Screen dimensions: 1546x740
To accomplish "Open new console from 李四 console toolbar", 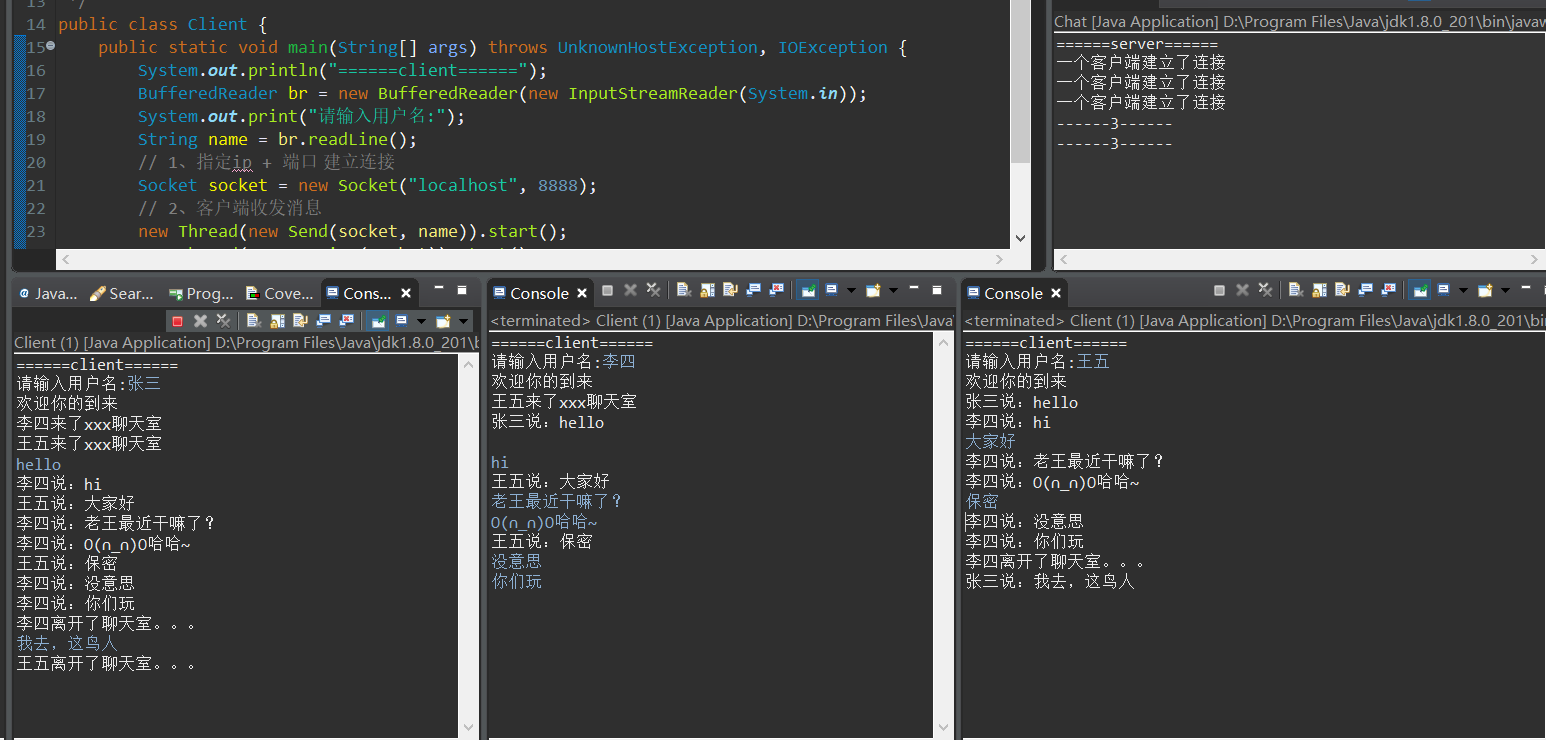I will pos(873,291).
